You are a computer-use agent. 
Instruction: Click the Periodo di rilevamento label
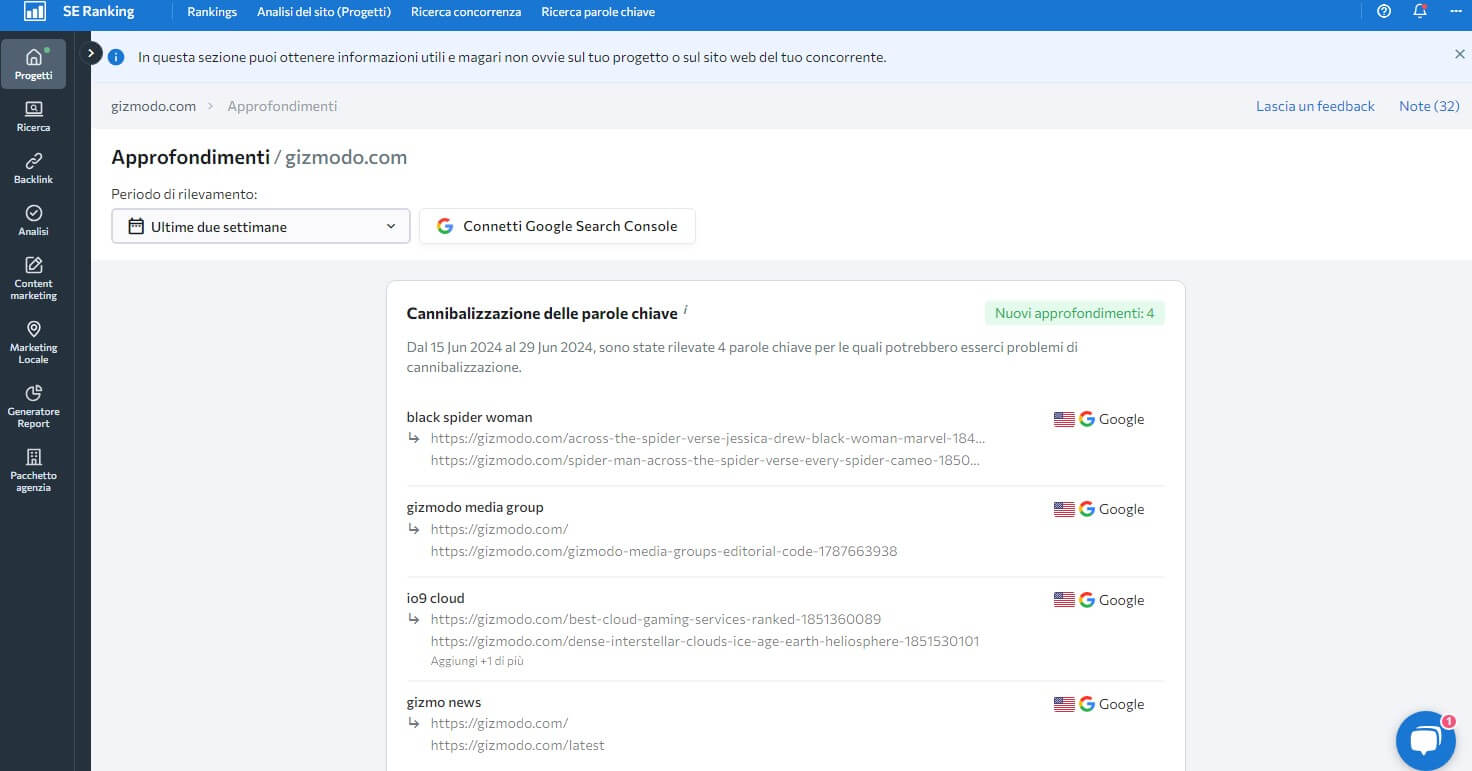(x=184, y=194)
